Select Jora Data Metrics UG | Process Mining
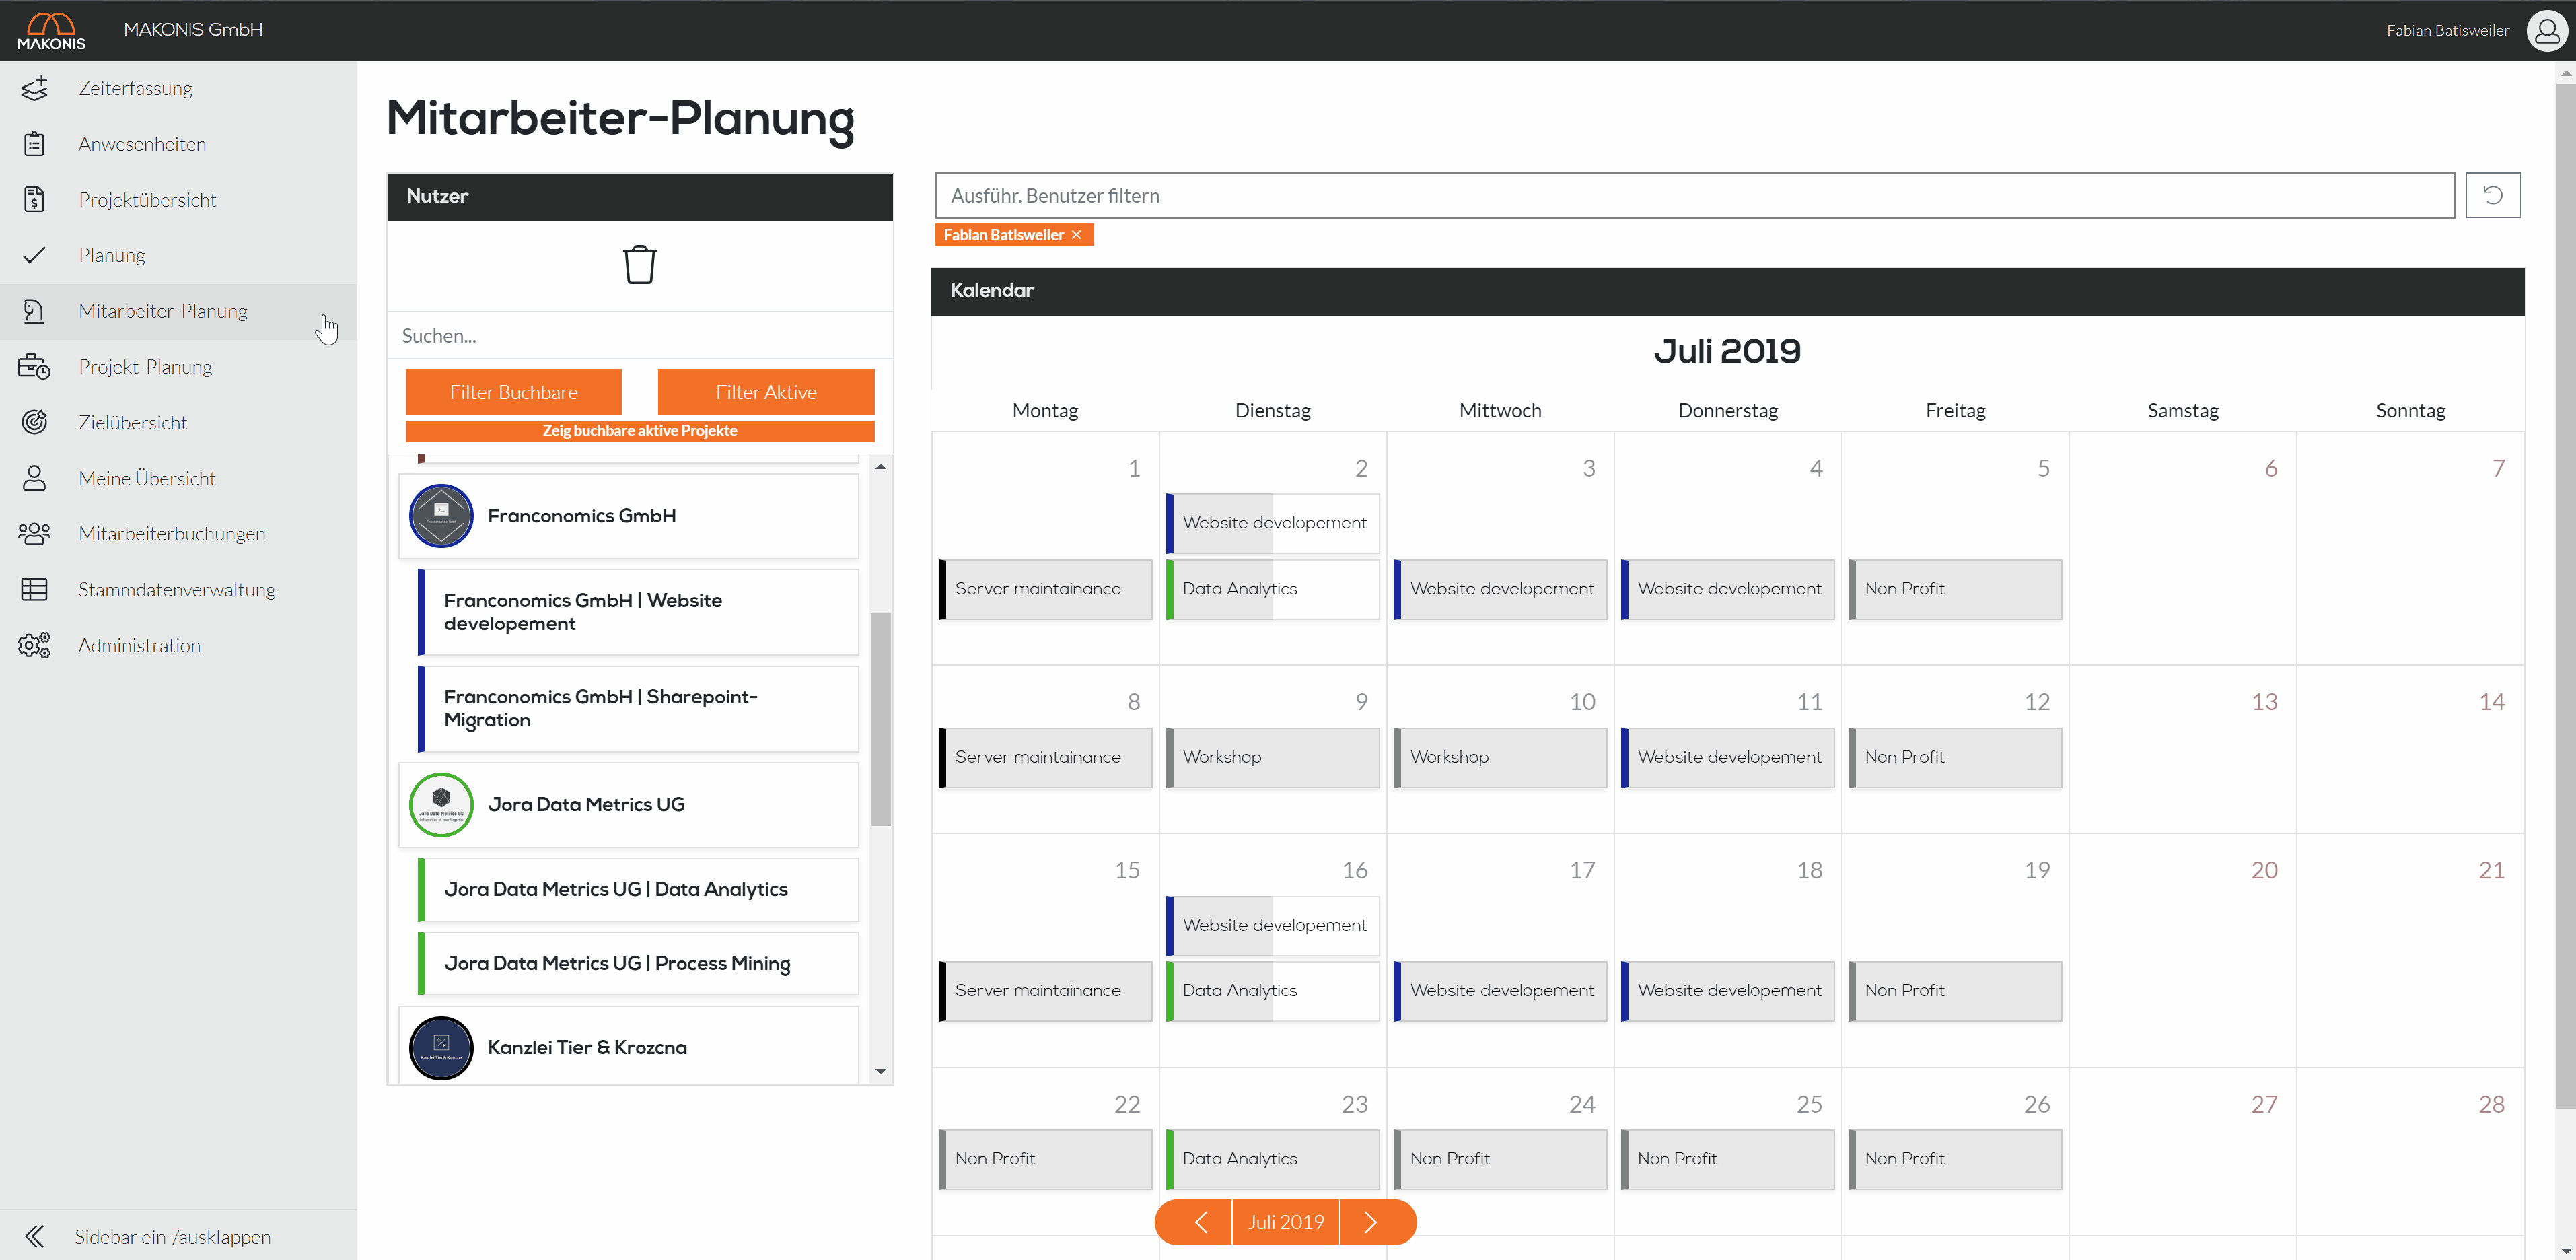This screenshot has height=1260, width=2576. pyautogui.click(x=638, y=964)
